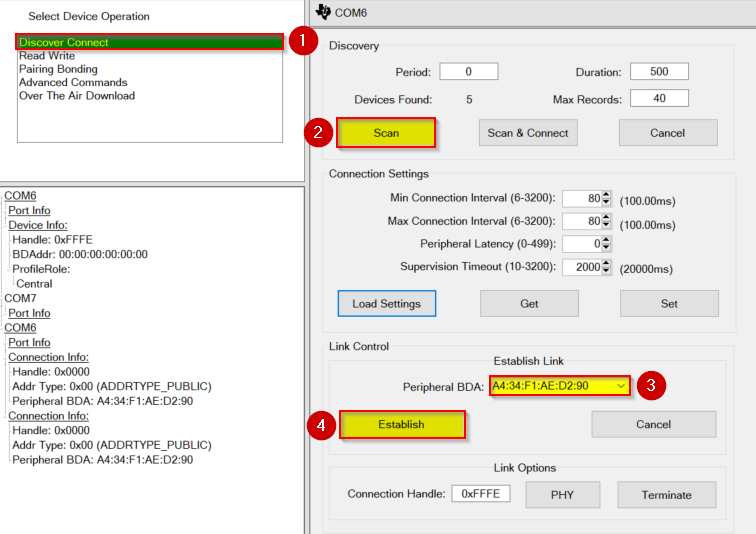Select Device Info node under COM6
The height and width of the screenshot is (534, 756).
37,225
